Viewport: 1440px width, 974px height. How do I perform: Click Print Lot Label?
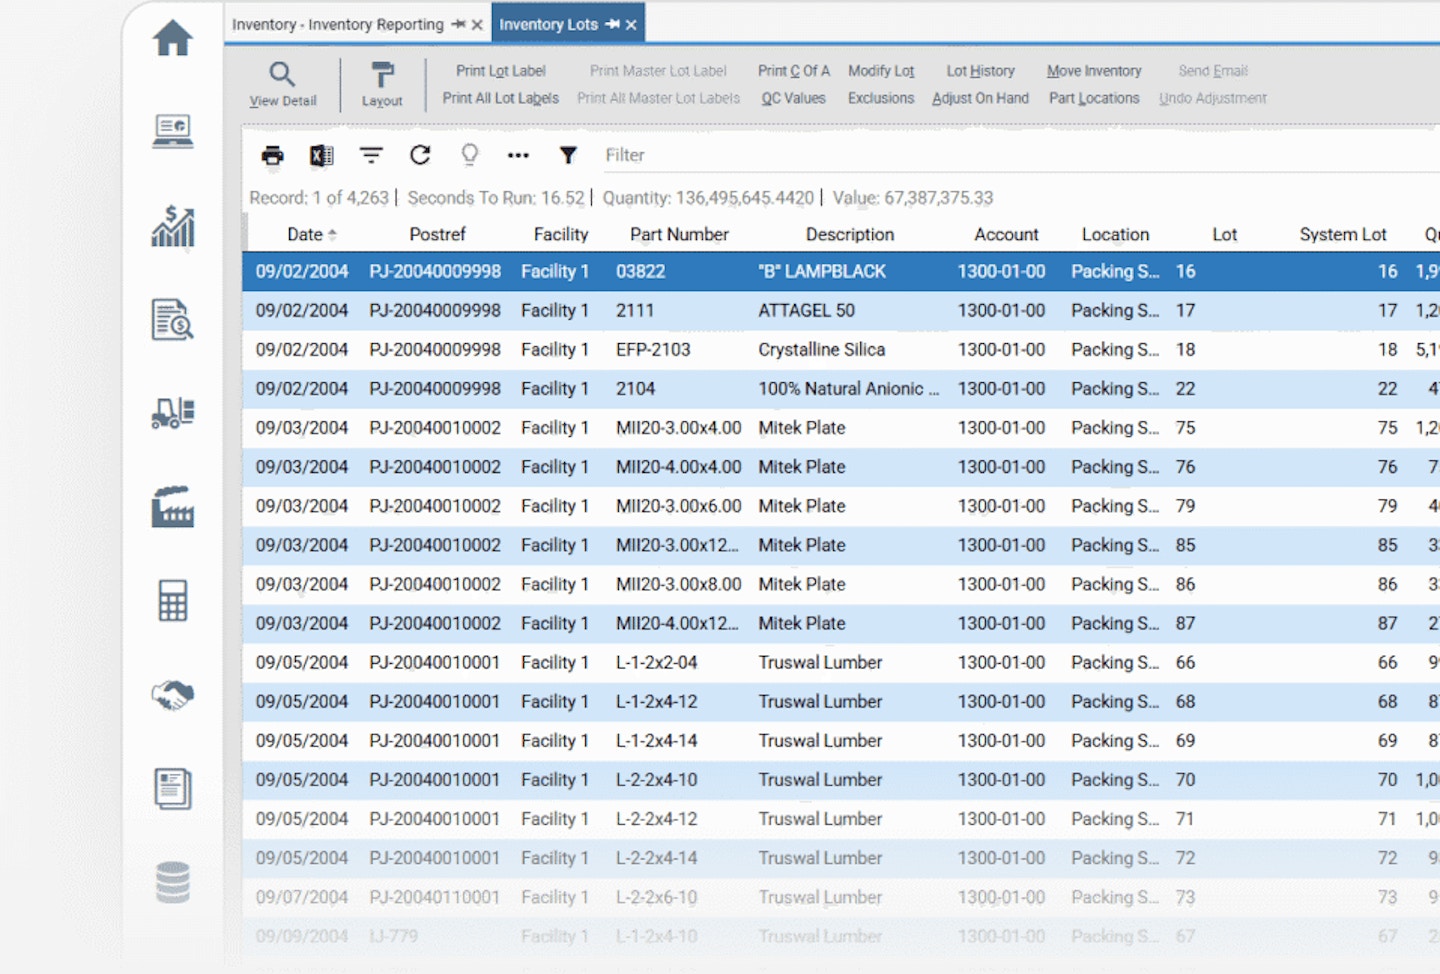pyautogui.click(x=501, y=71)
